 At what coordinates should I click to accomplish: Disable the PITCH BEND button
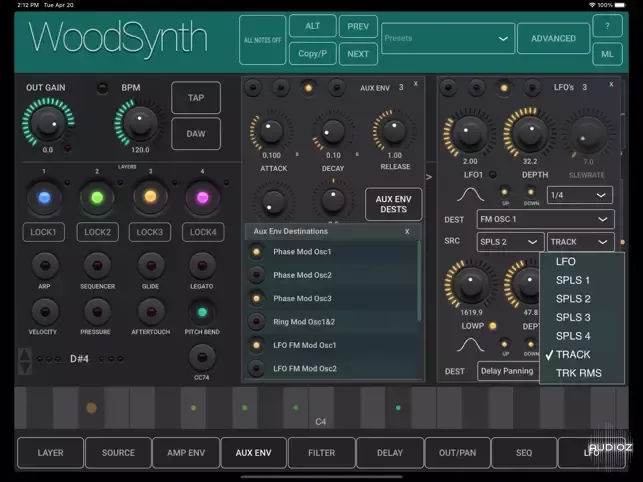202,312
